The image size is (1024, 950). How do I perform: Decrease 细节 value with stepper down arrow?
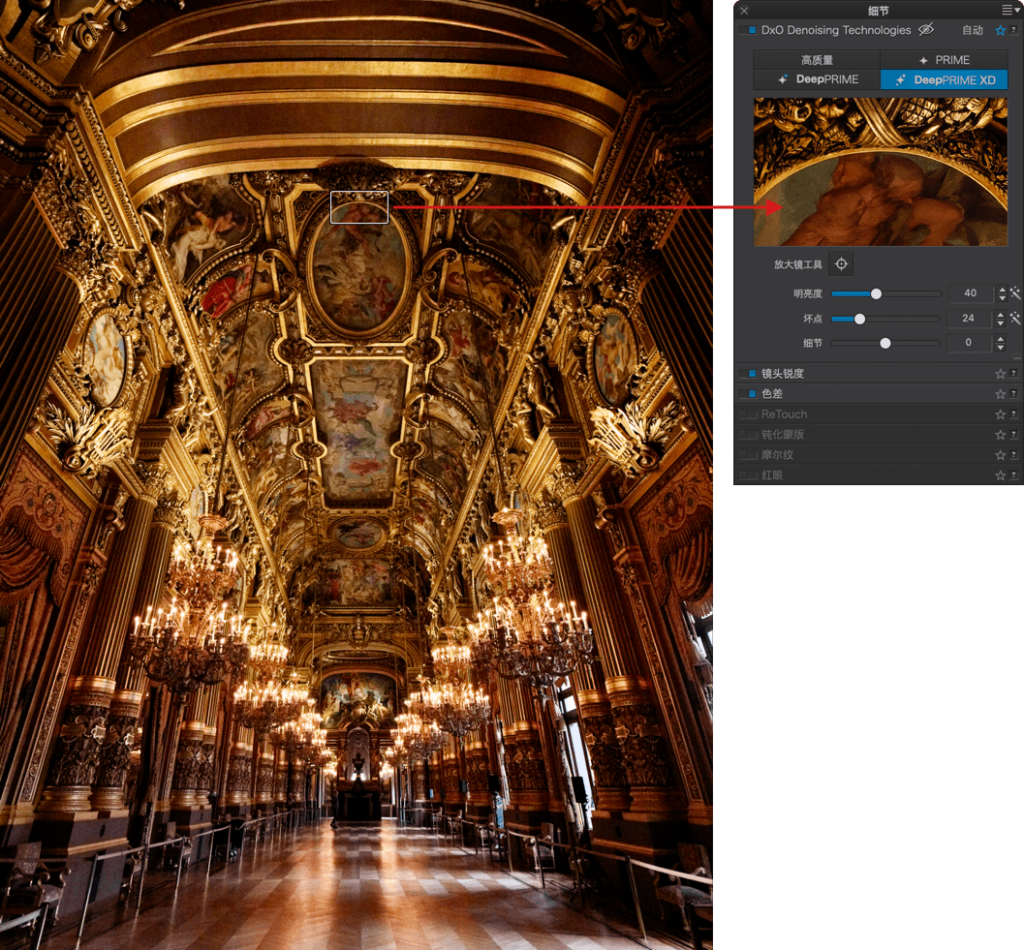pyautogui.click(x=1000, y=347)
